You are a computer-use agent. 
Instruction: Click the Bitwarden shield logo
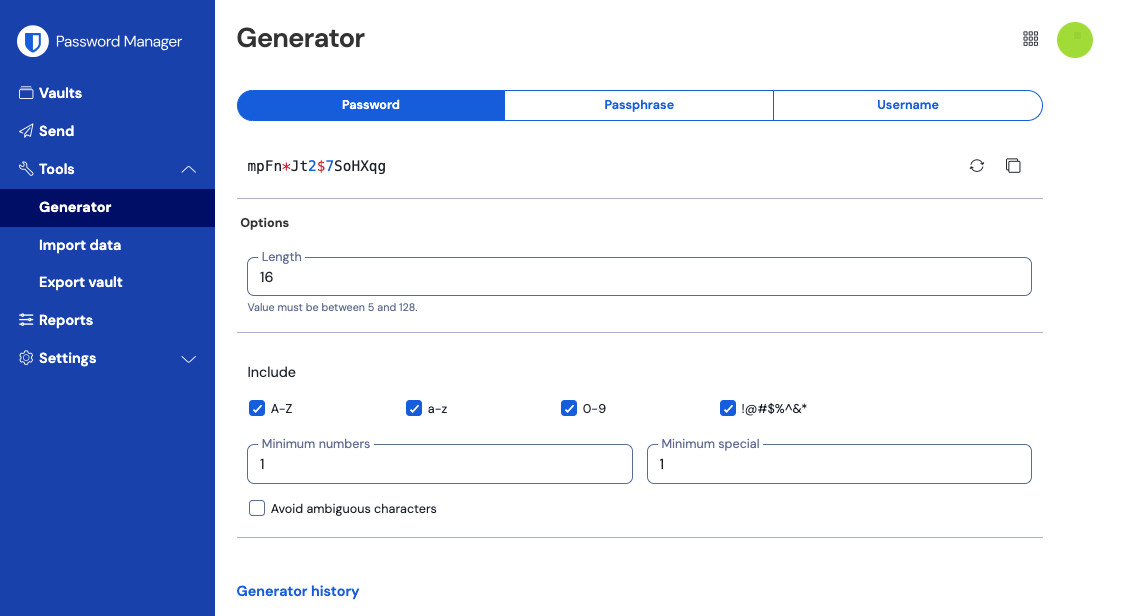tap(34, 42)
